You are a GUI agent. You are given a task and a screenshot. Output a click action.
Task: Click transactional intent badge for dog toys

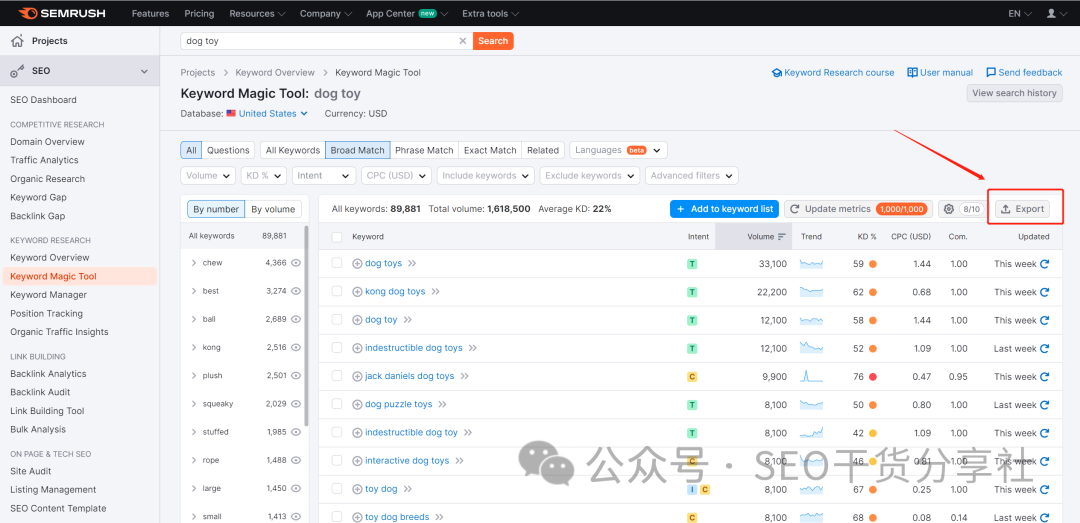[692, 264]
